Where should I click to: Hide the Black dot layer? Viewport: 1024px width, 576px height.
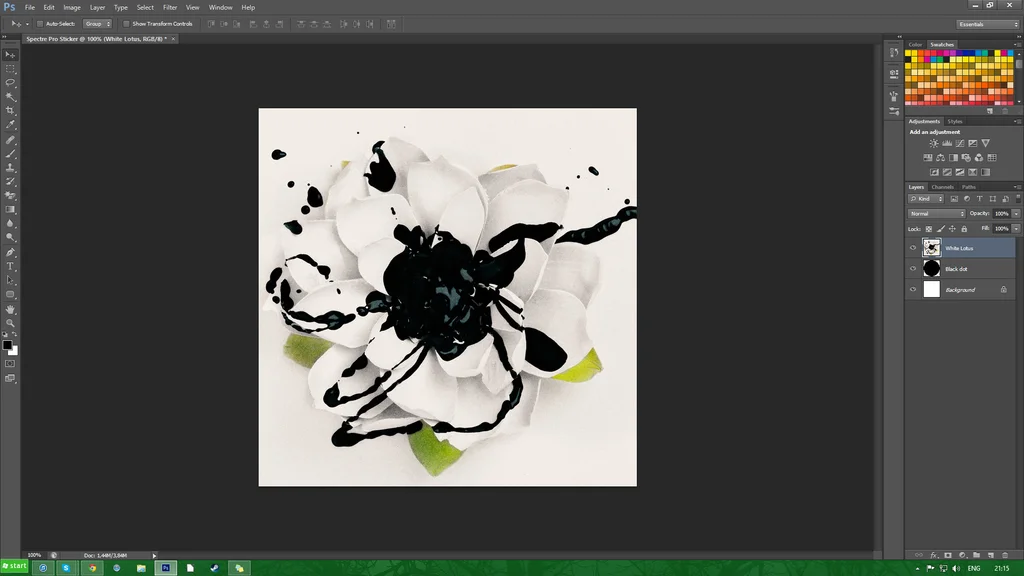tap(913, 268)
